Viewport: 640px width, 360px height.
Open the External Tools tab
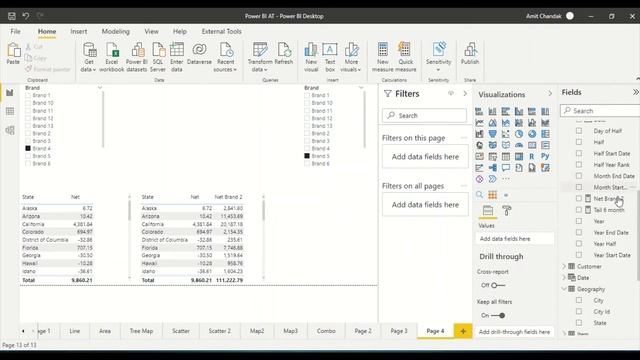point(221,31)
